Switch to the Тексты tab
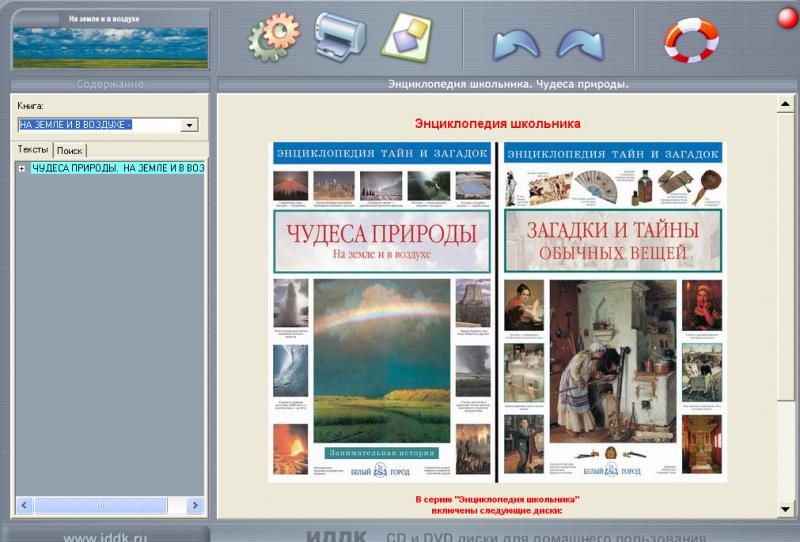This screenshot has height=542, width=800. coord(33,150)
